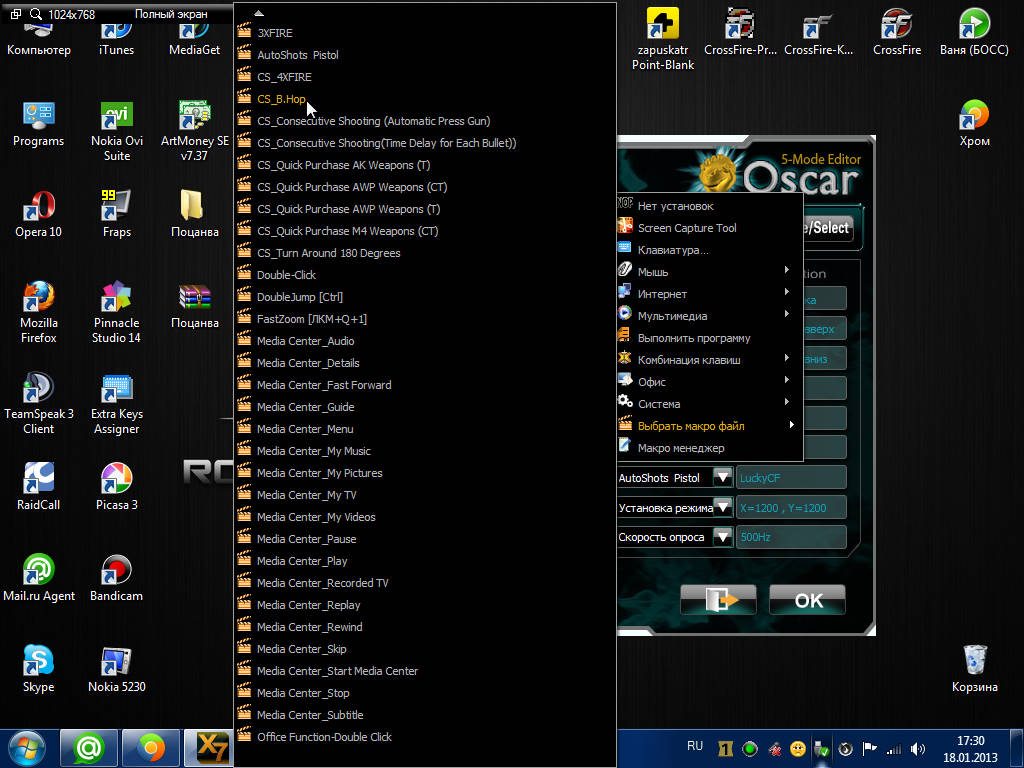The height and width of the screenshot is (768, 1024).
Task: Open X7 app in taskbar
Action: [208, 748]
